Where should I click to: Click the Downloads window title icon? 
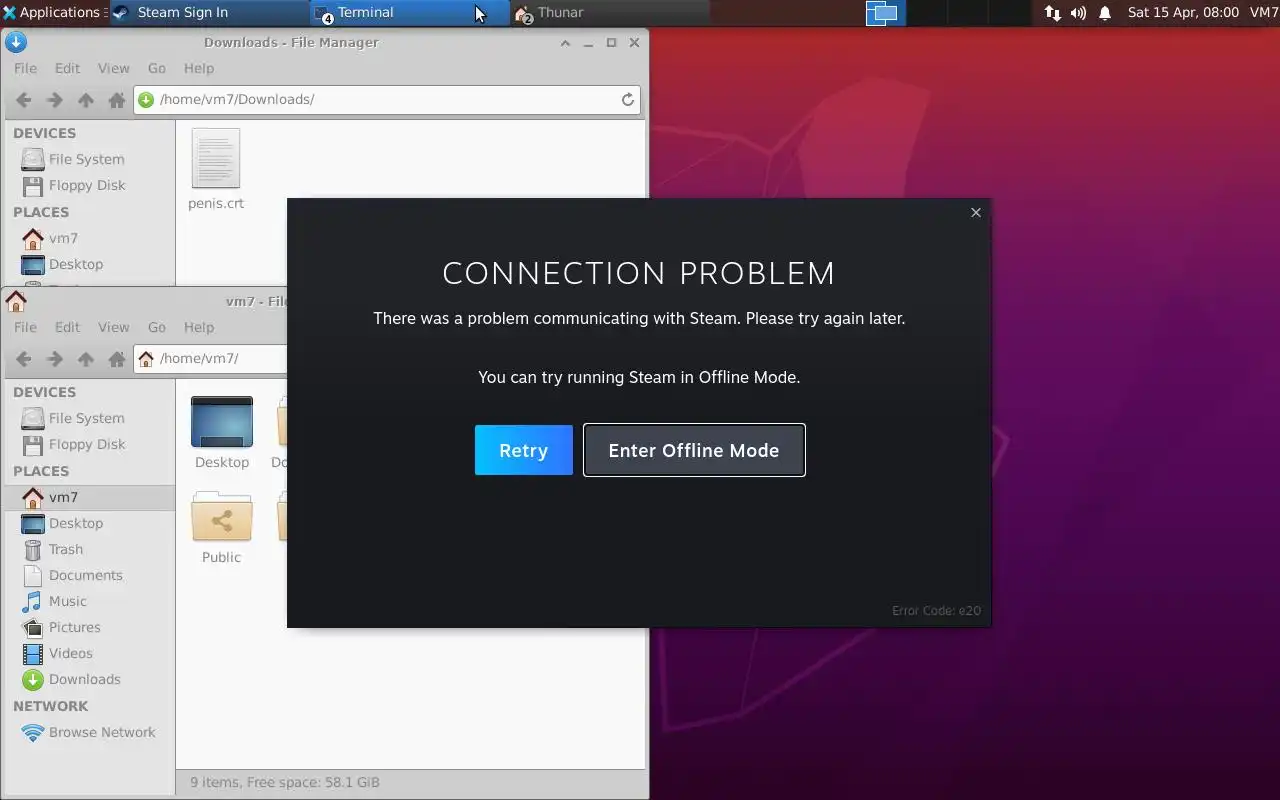coord(16,42)
